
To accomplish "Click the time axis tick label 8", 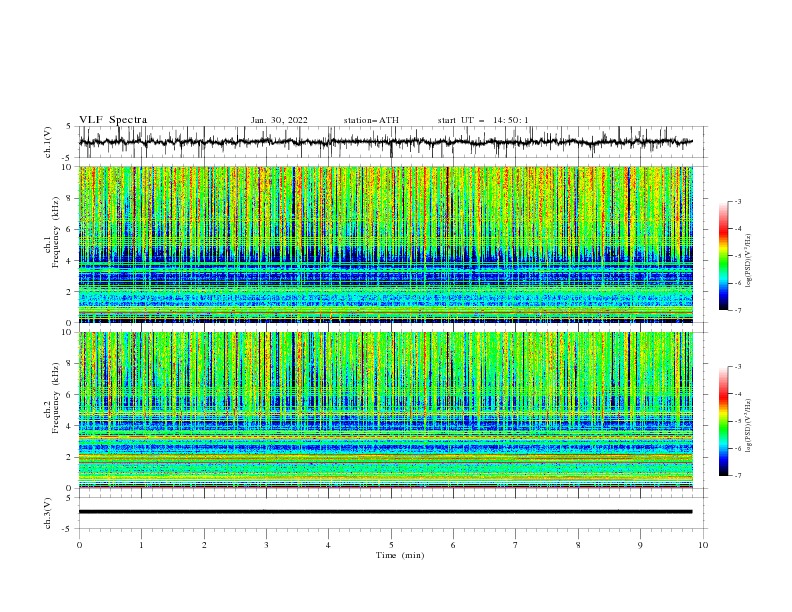I will click(578, 545).
